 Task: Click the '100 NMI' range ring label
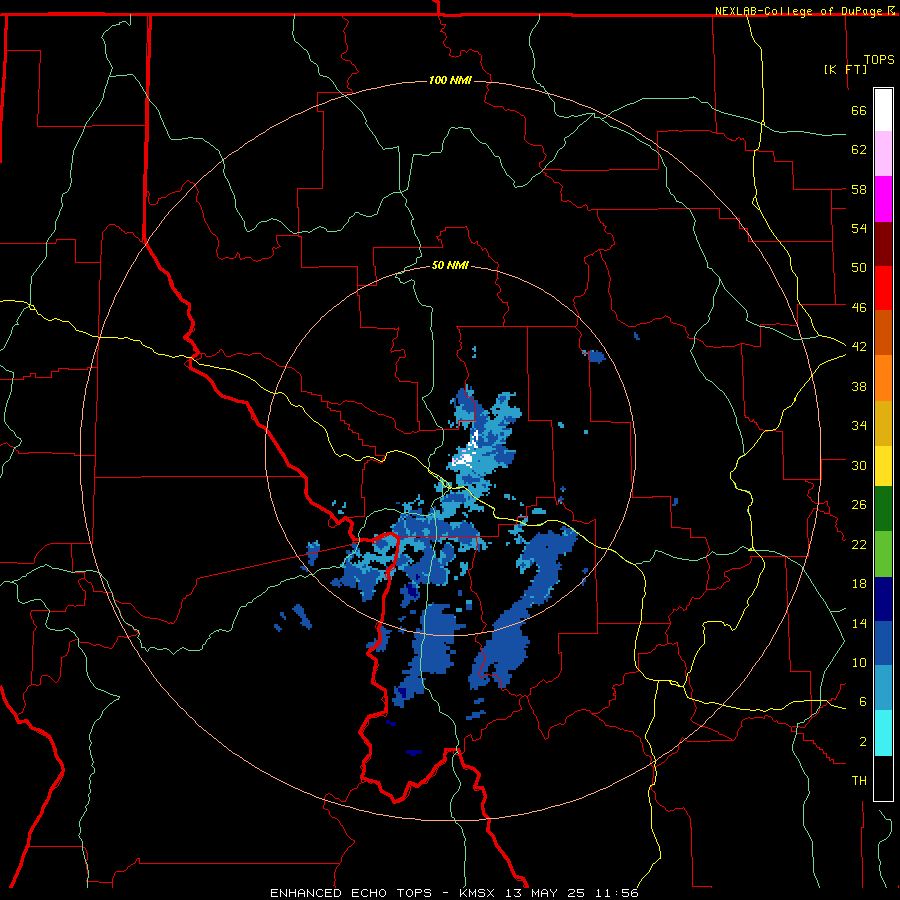450,80
